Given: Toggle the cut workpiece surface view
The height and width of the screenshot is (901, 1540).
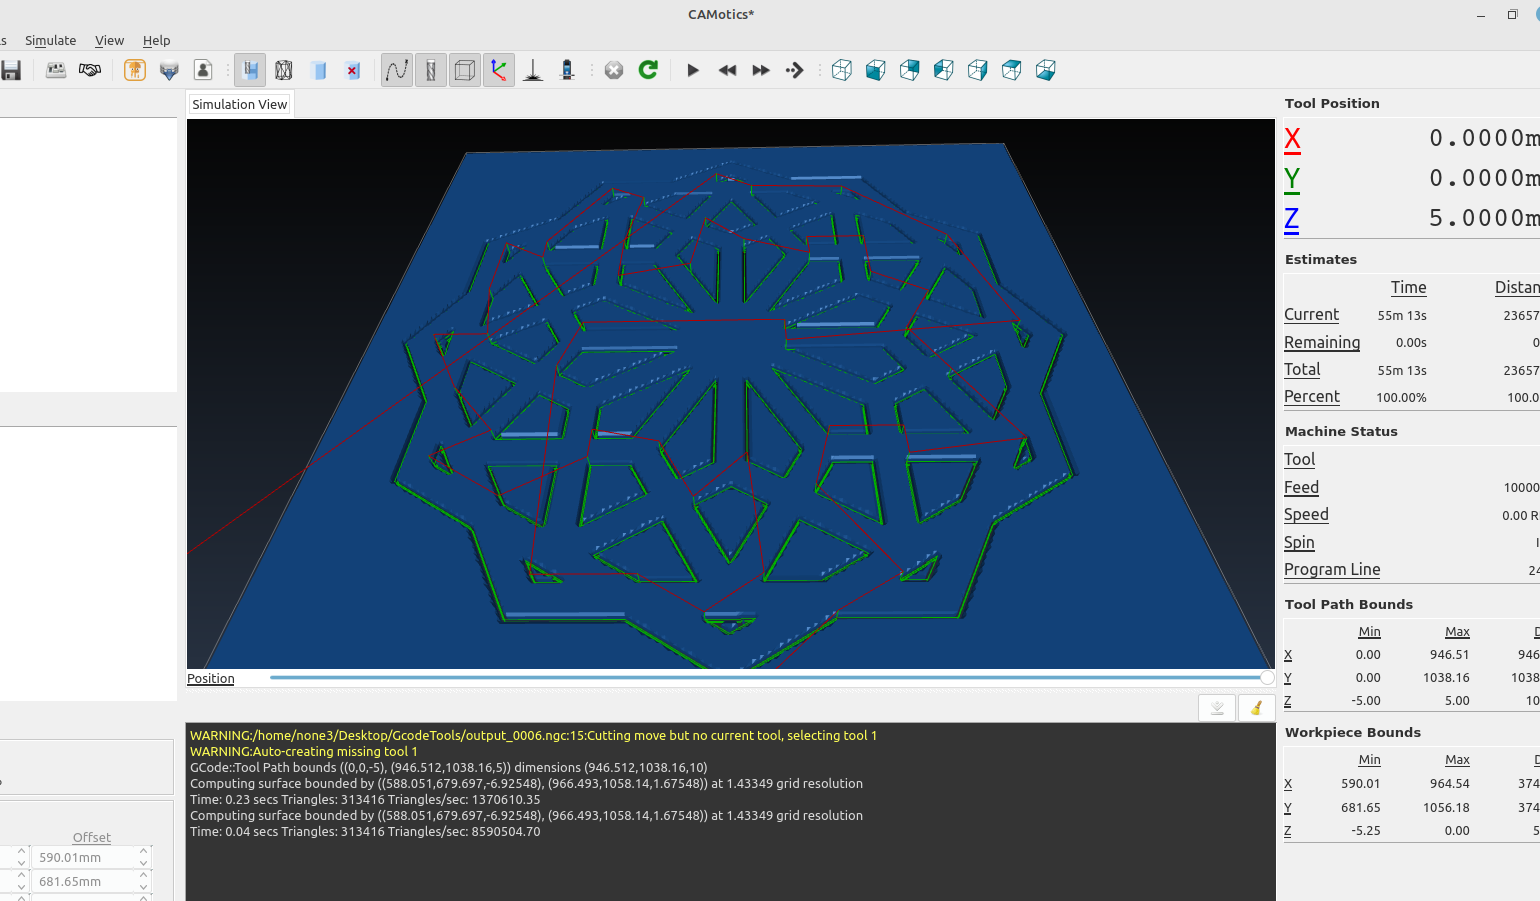Looking at the screenshot, I should 250,70.
